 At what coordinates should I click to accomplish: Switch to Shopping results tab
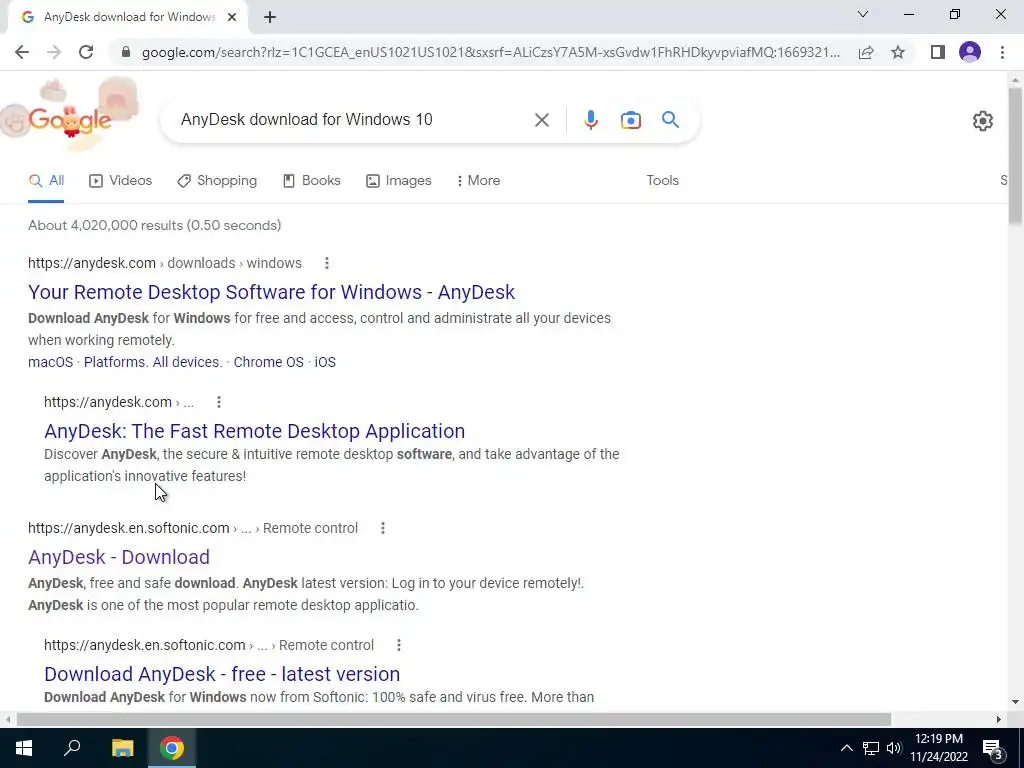click(x=217, y=181)
